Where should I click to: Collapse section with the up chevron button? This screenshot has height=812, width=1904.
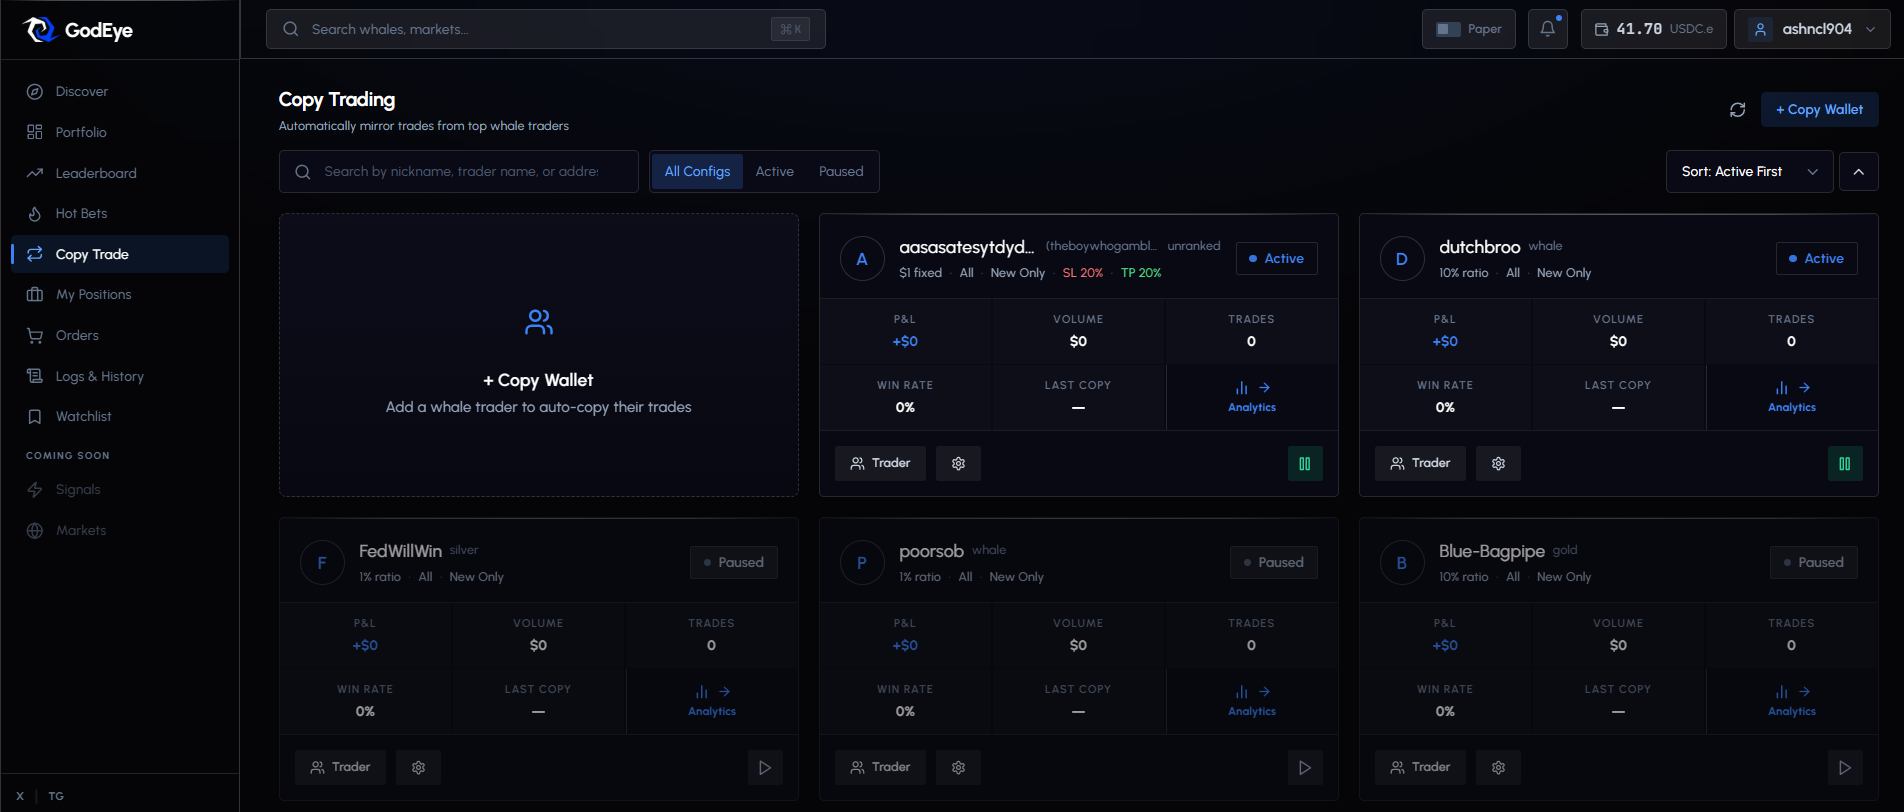click(1859, 171)
